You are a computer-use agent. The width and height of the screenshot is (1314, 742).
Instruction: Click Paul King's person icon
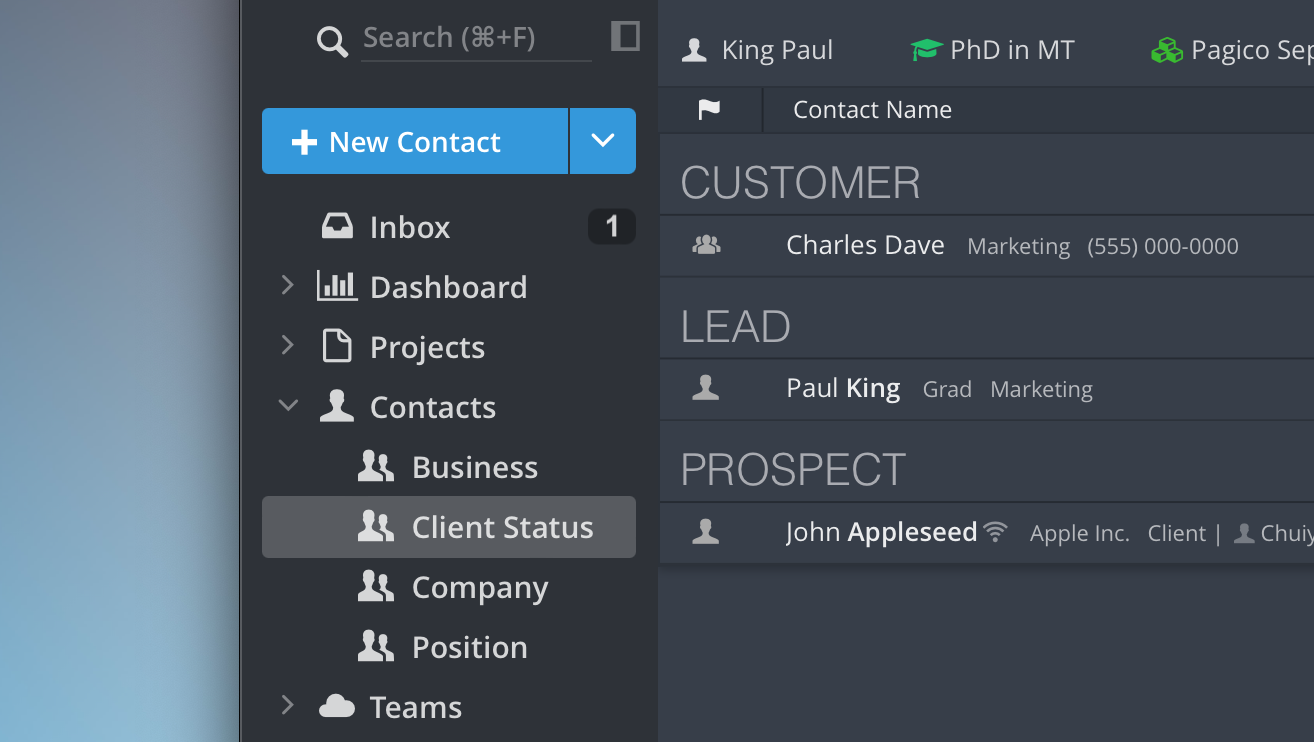(x=706, y=388)
